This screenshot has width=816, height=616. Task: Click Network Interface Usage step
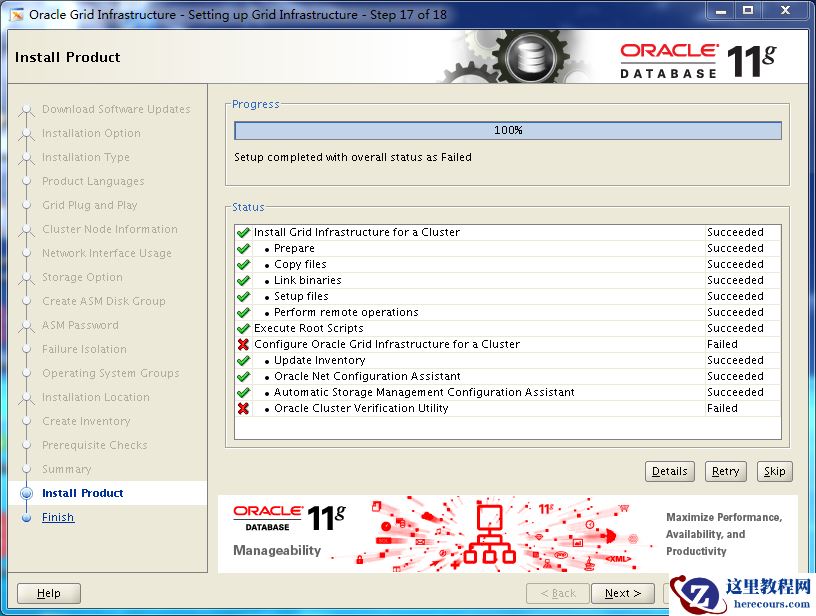(x=107, y=253)
